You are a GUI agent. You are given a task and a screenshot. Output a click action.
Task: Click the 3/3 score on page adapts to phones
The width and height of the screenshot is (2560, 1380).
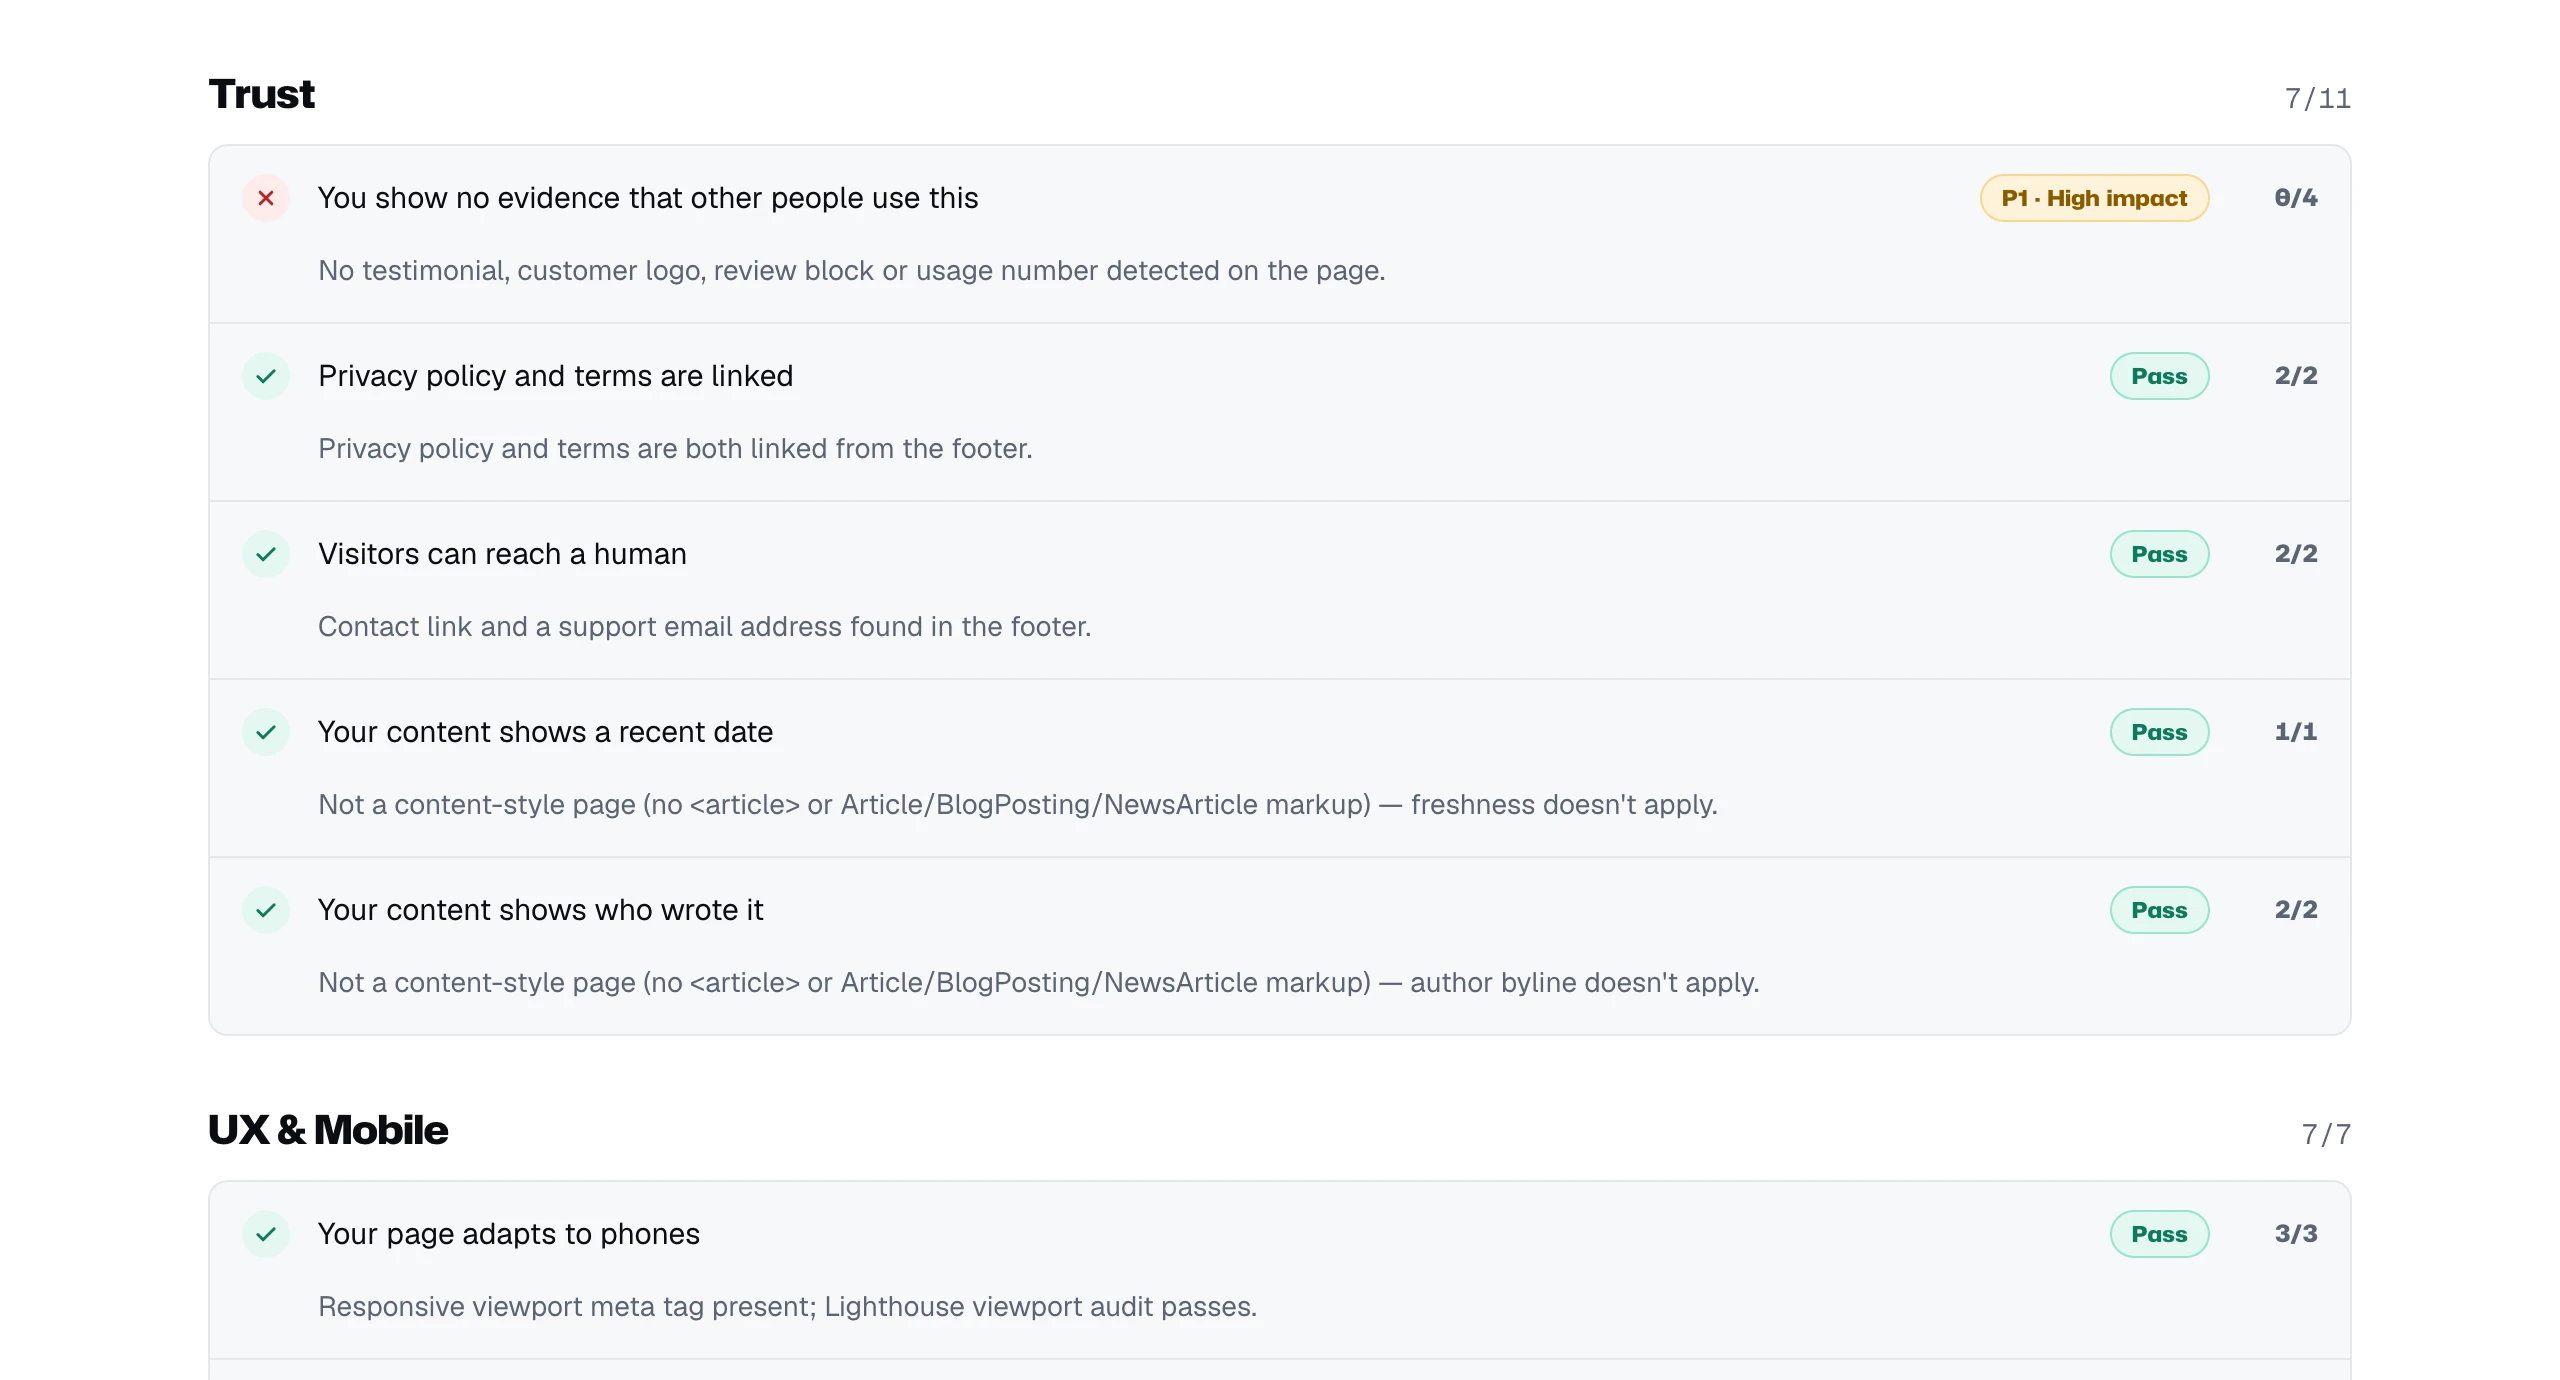click(x=2295, y=1234)
